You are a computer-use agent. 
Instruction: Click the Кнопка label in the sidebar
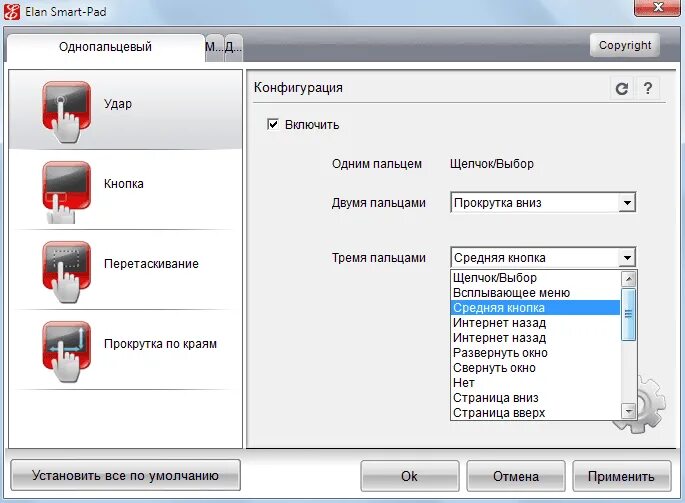coord(124,184)
